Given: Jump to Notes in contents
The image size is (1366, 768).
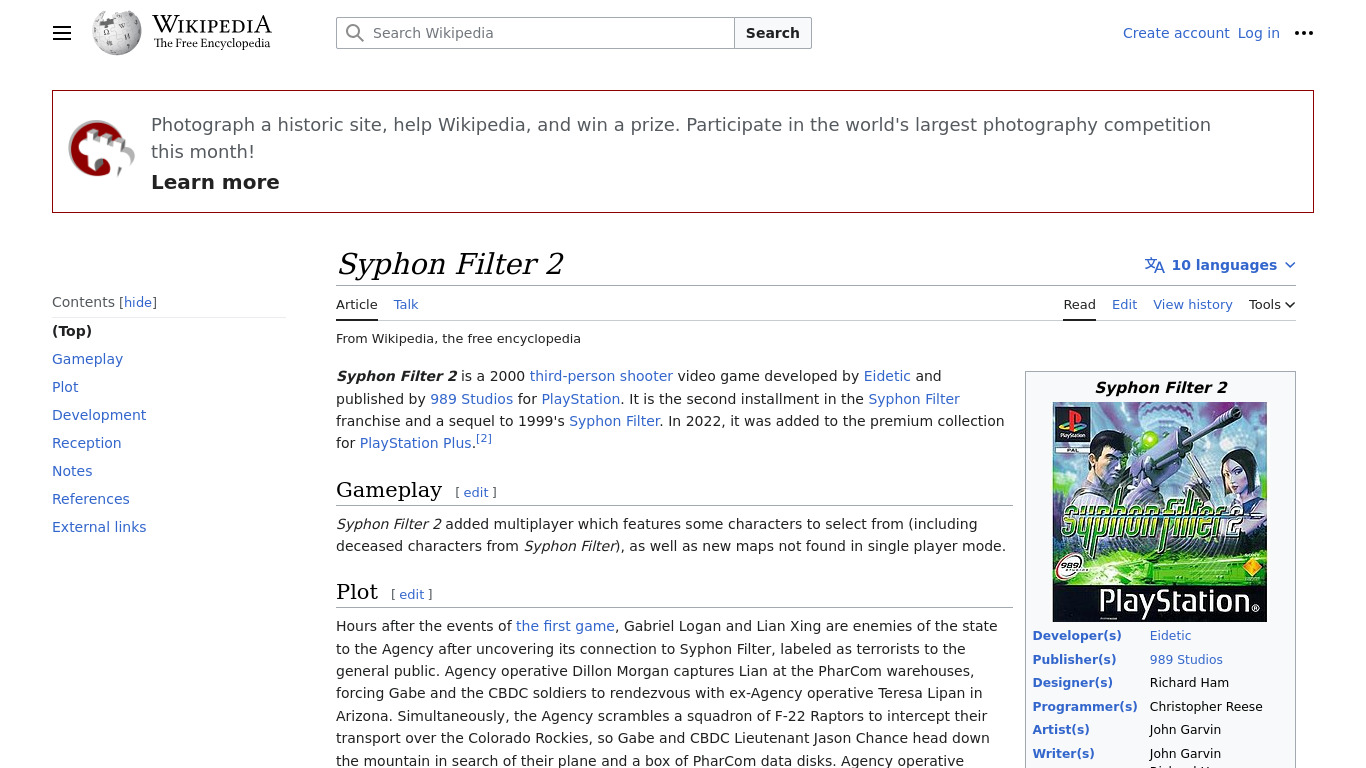Looking at the screenshot, I should coord(72,471).
